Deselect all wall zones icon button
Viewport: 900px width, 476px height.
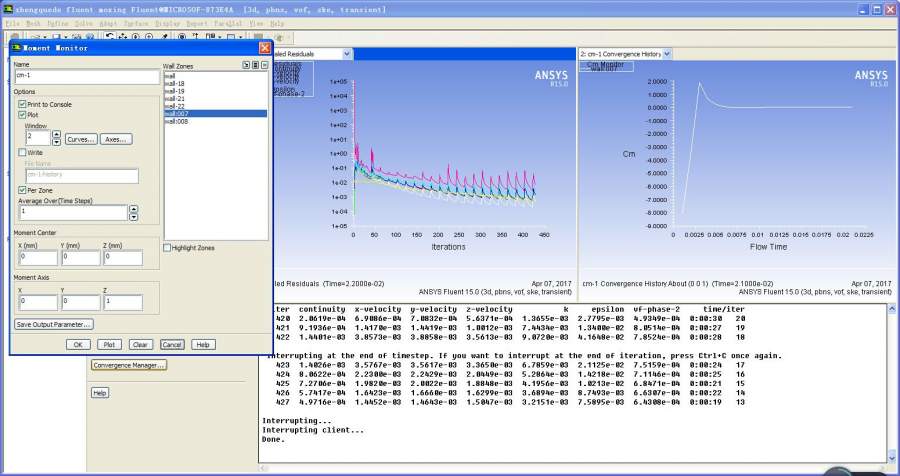click(x=265, y=65)
